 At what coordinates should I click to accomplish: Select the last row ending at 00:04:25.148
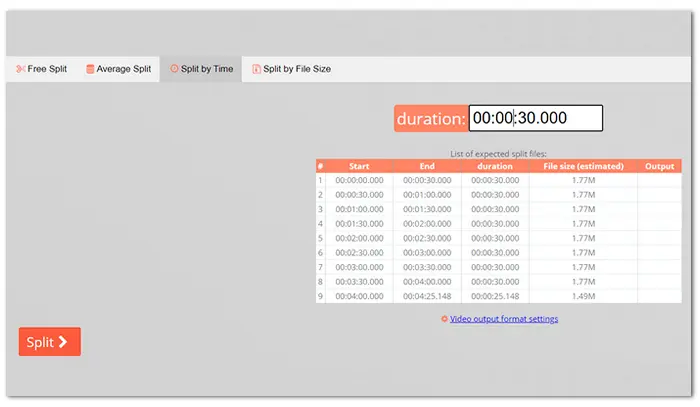point(427,297)
